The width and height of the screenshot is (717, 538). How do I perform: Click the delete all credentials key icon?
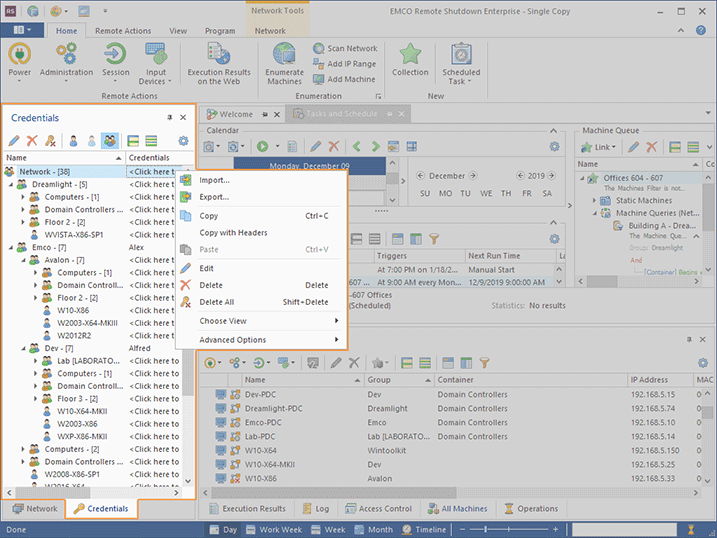click(49, 141)
